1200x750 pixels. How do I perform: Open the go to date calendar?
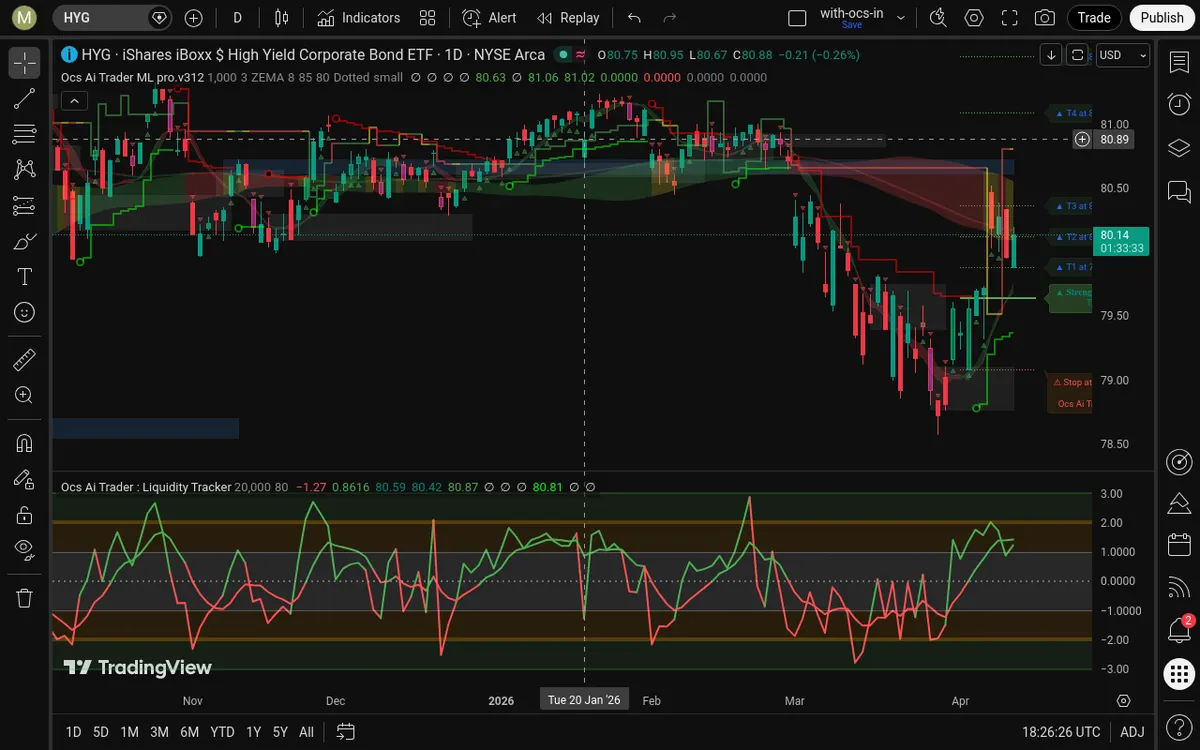345,732
